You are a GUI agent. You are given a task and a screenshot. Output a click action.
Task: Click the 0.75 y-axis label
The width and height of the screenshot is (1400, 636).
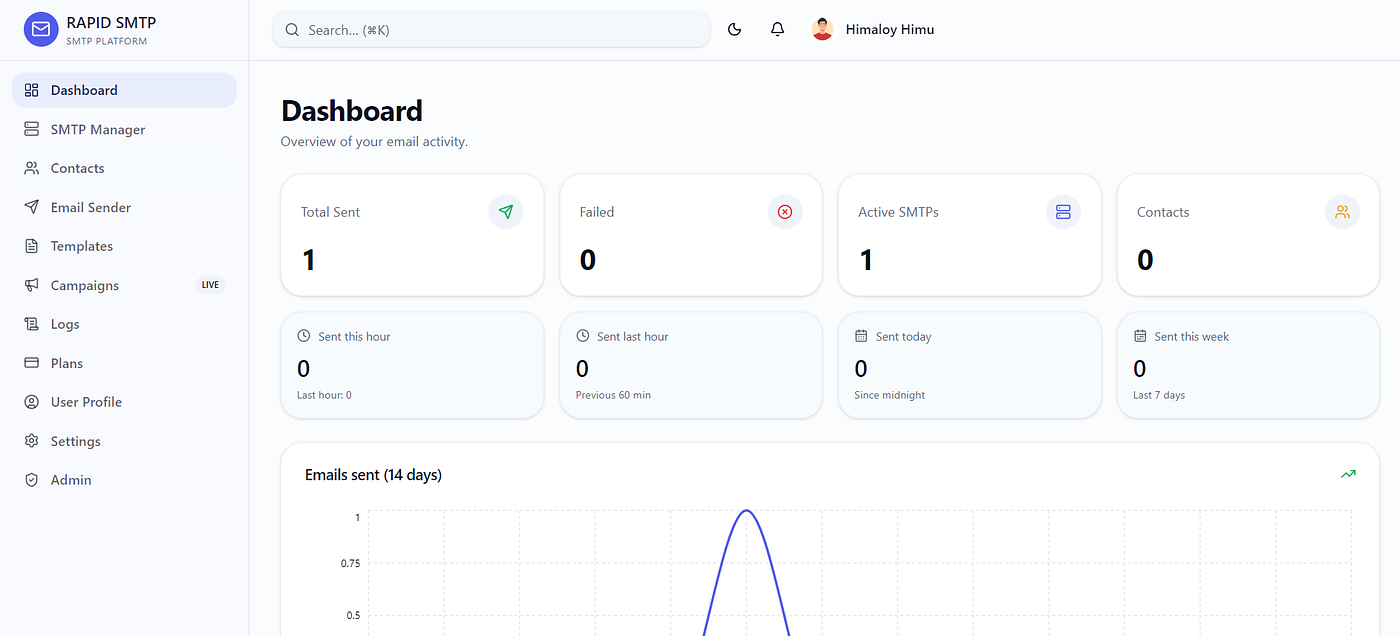pos(350,563)
